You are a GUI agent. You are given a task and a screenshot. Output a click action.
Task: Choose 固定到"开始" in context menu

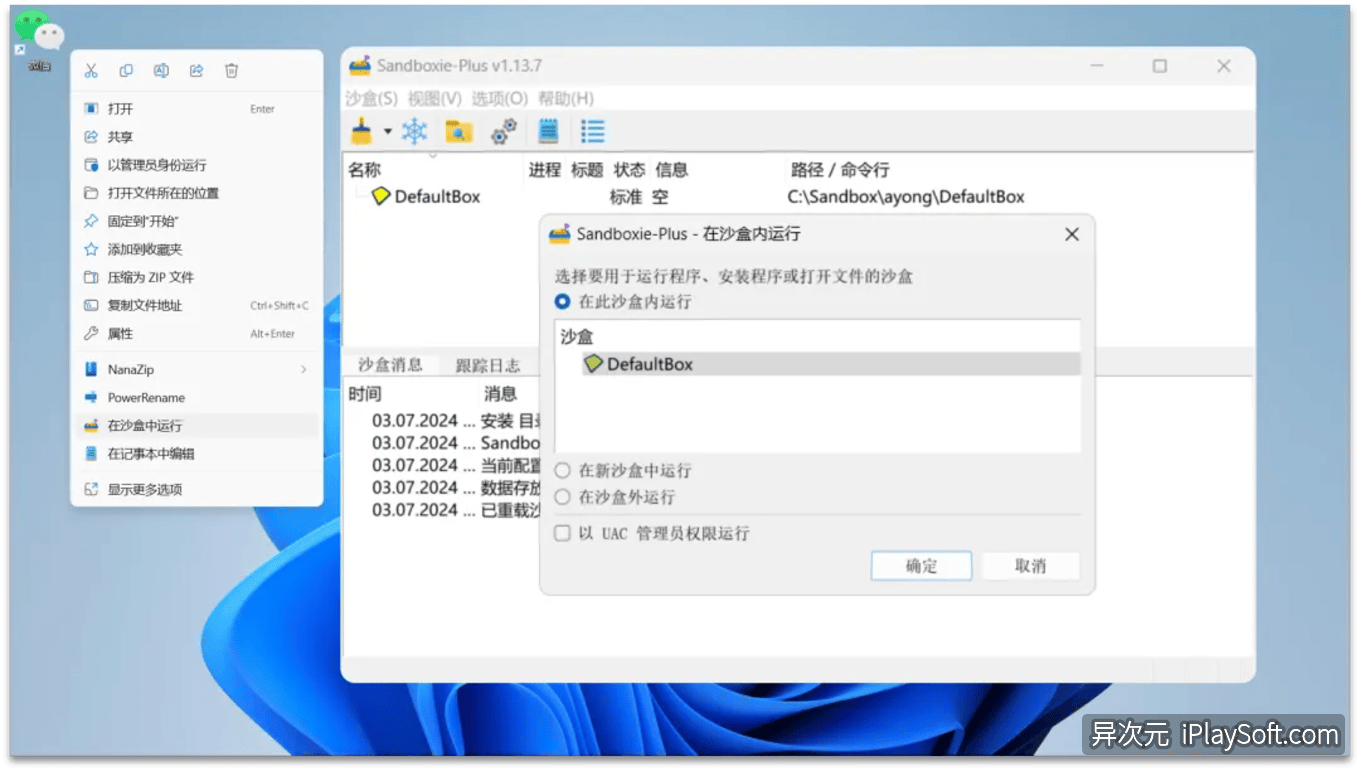(x=196, y=221)
